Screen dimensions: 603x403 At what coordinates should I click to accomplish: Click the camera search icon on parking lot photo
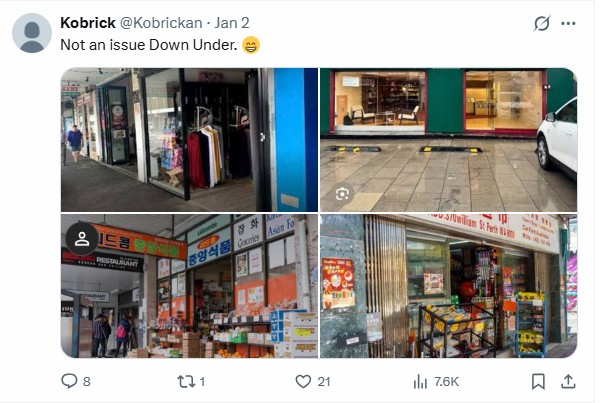coord(342,194)
